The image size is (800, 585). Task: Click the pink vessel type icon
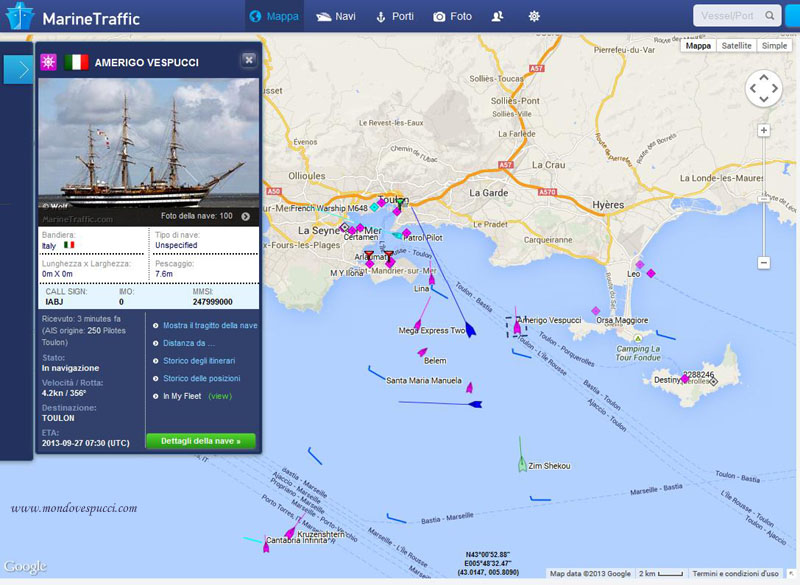pyautogui.click(x=48, y=62)
